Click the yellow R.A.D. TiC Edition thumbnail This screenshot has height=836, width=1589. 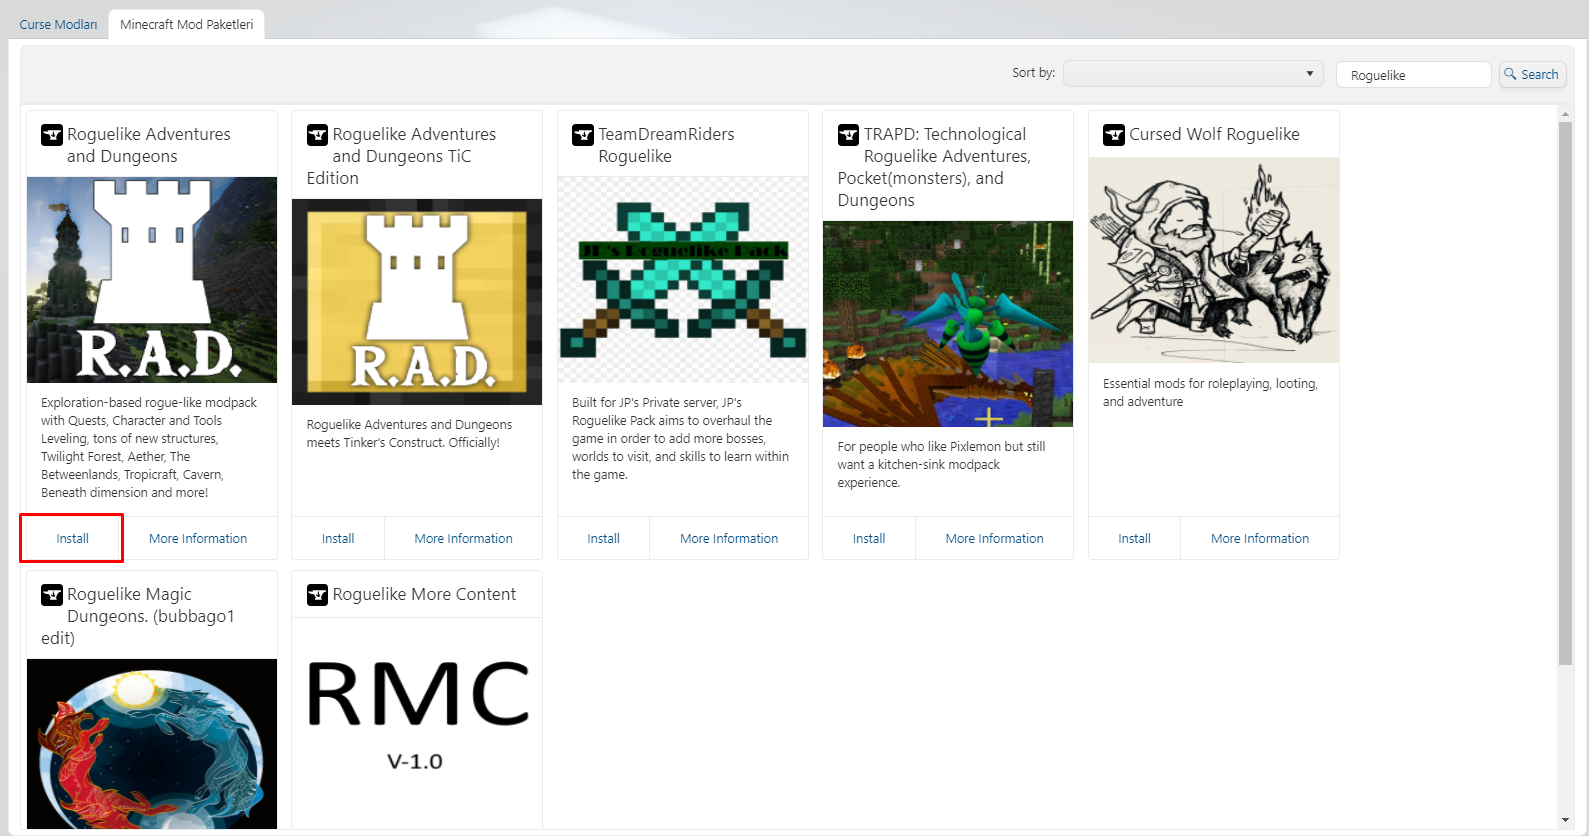click(417, 302)
